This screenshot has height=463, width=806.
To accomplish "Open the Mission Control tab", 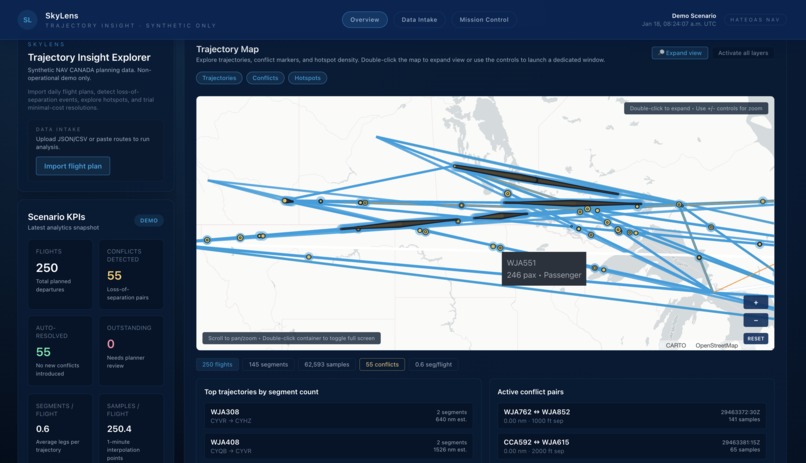I will [x=484, y=20].
